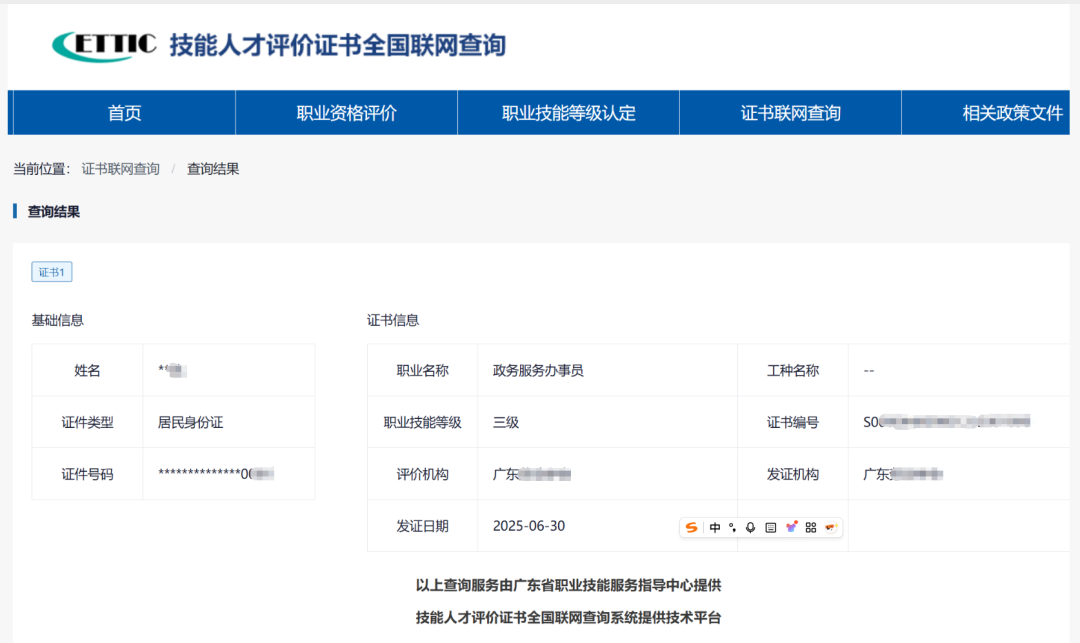Open the Sogou toolbox grid icon
The width and height of the screenshot is (1080, 643).
pyautogui.click(x=811, y=527)
